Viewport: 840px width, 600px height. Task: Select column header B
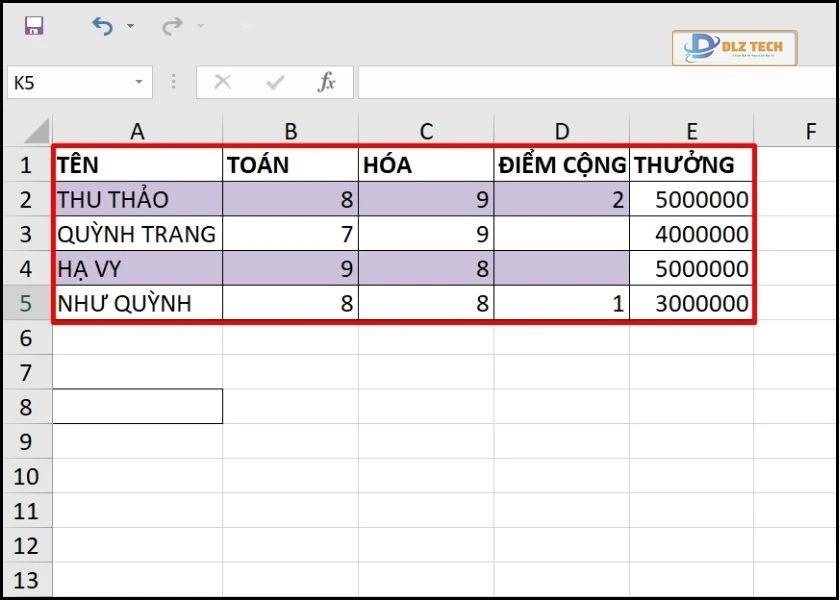[x=290, y=130]
